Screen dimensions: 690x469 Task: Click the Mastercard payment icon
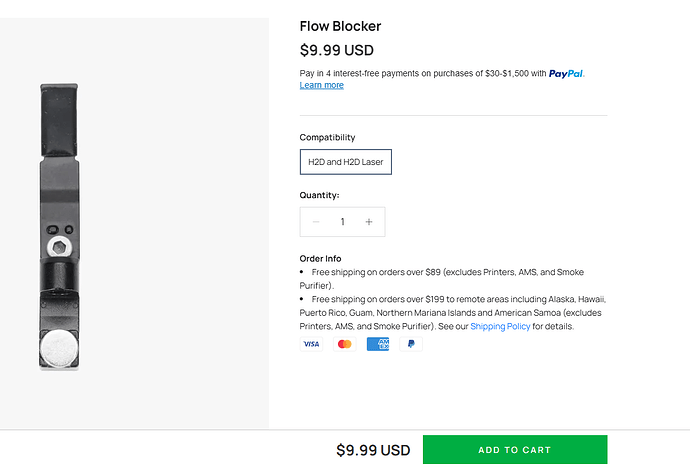tap(345, 344)
